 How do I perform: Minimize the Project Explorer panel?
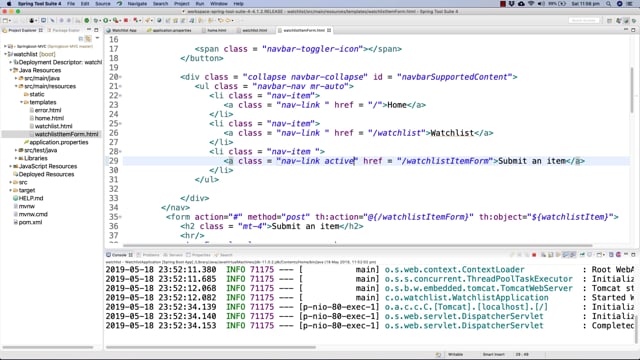point(89,30)
